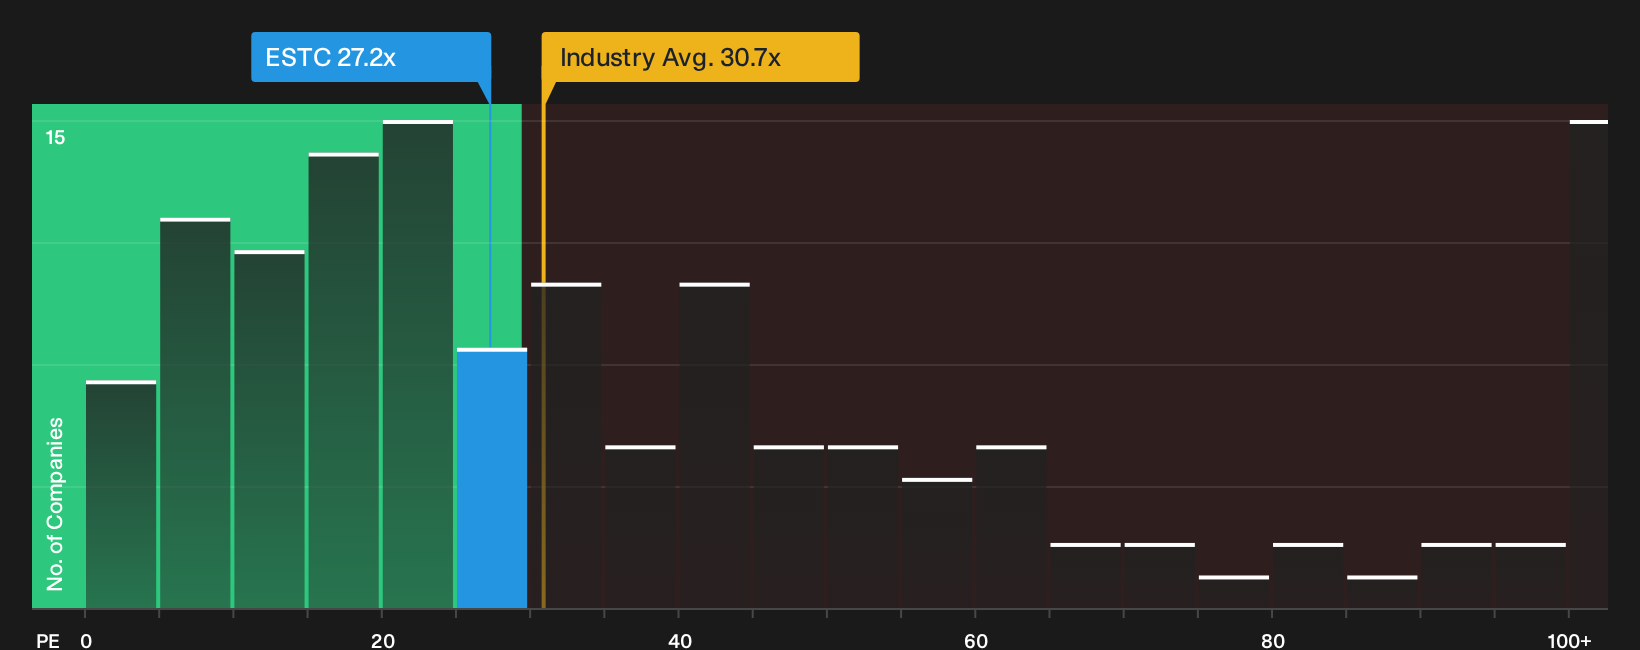Select the green bar at PE 15-20
The height and width of the screenshot is (650, 1640).
(344, 381)
